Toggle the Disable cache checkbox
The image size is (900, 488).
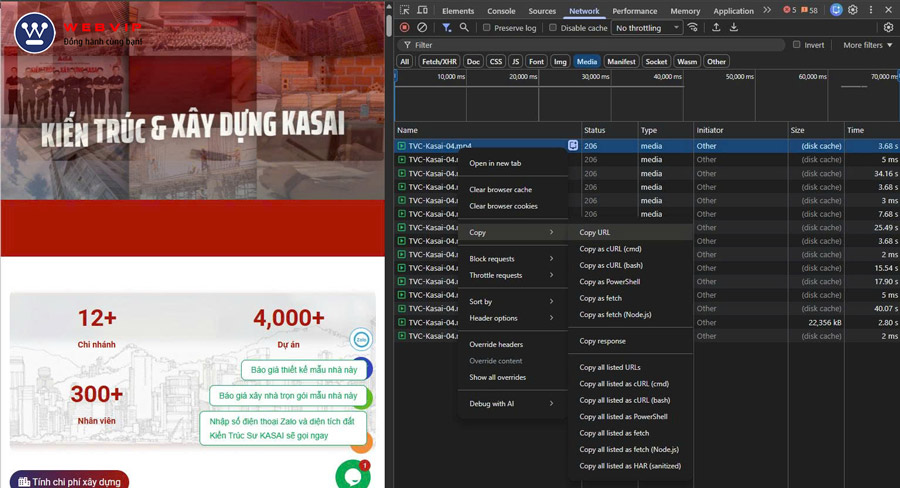click(553, 28)
